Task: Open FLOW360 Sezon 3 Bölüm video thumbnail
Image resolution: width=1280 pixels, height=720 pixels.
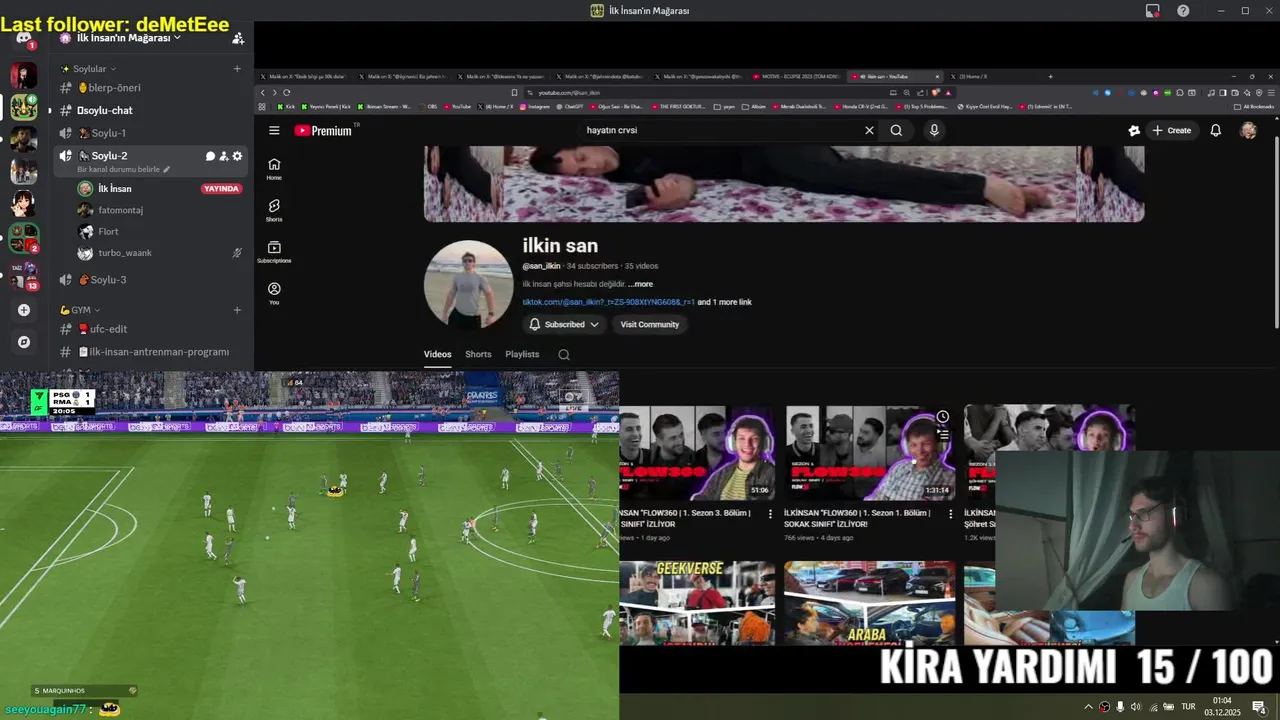Action: click(x=697, y=452)
